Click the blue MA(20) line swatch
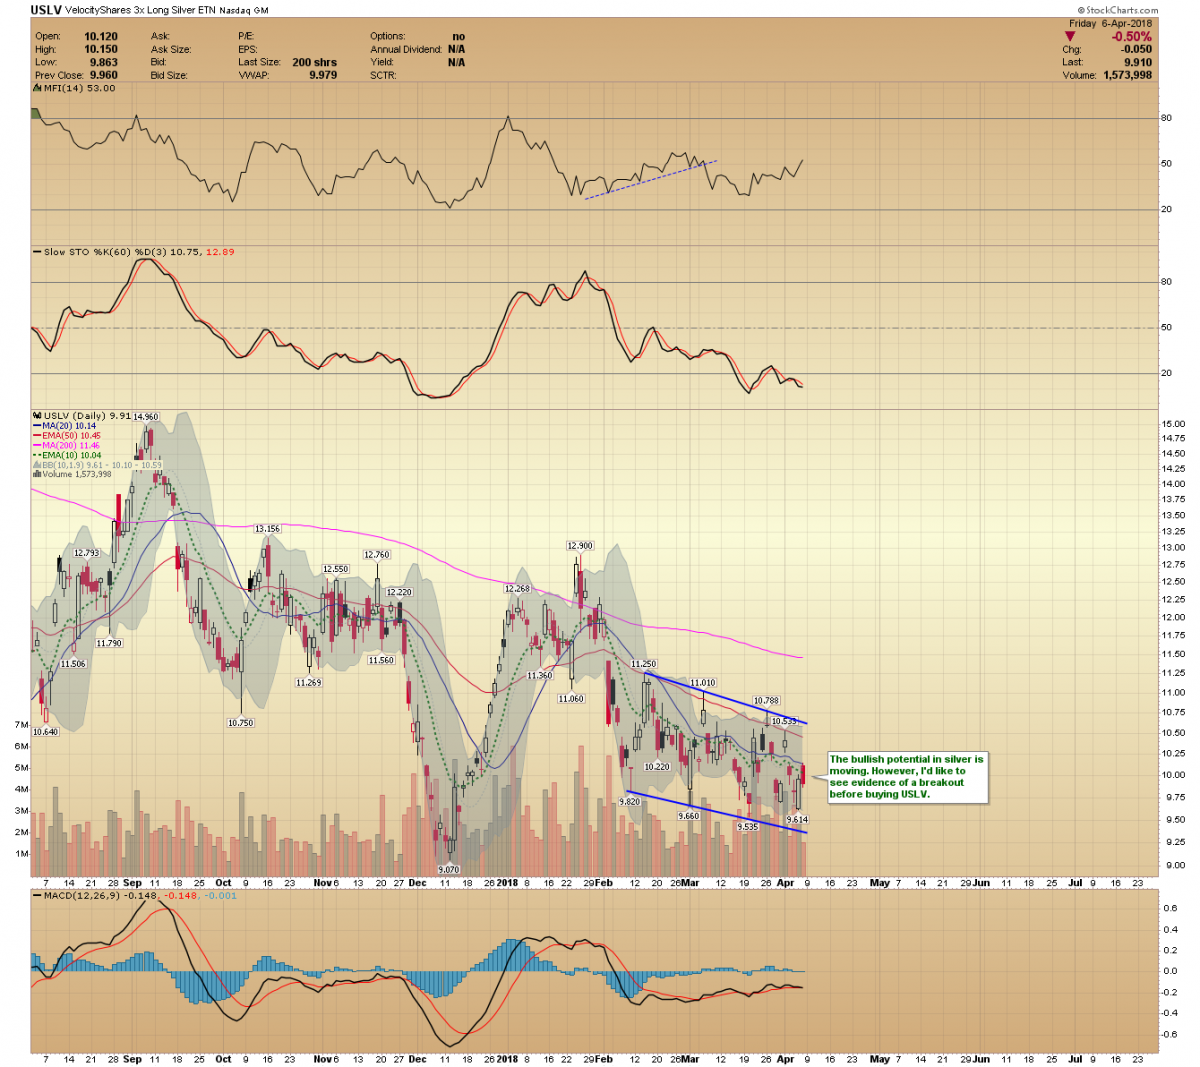Screen dimensions: 1200x1067 pos(37,426)
